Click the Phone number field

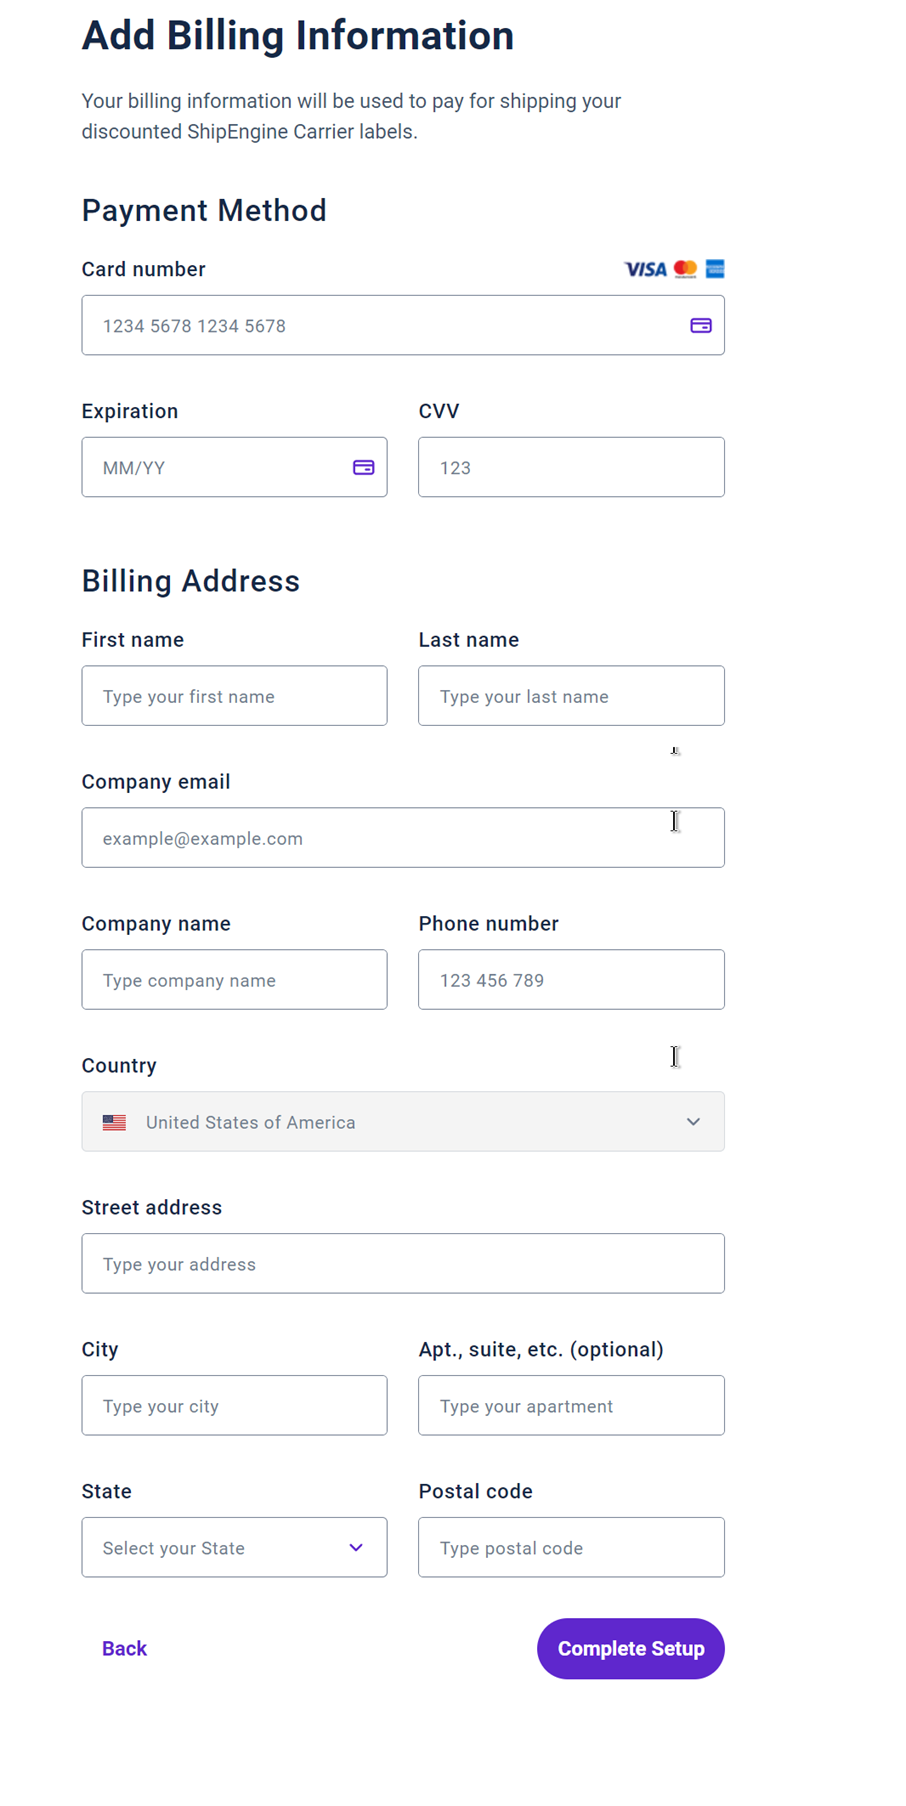(x=570, y=979)
